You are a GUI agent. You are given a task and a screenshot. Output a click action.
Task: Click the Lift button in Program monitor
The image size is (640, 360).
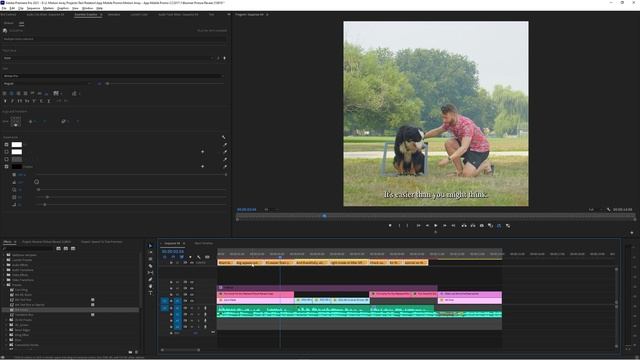[x=464, y=225]
